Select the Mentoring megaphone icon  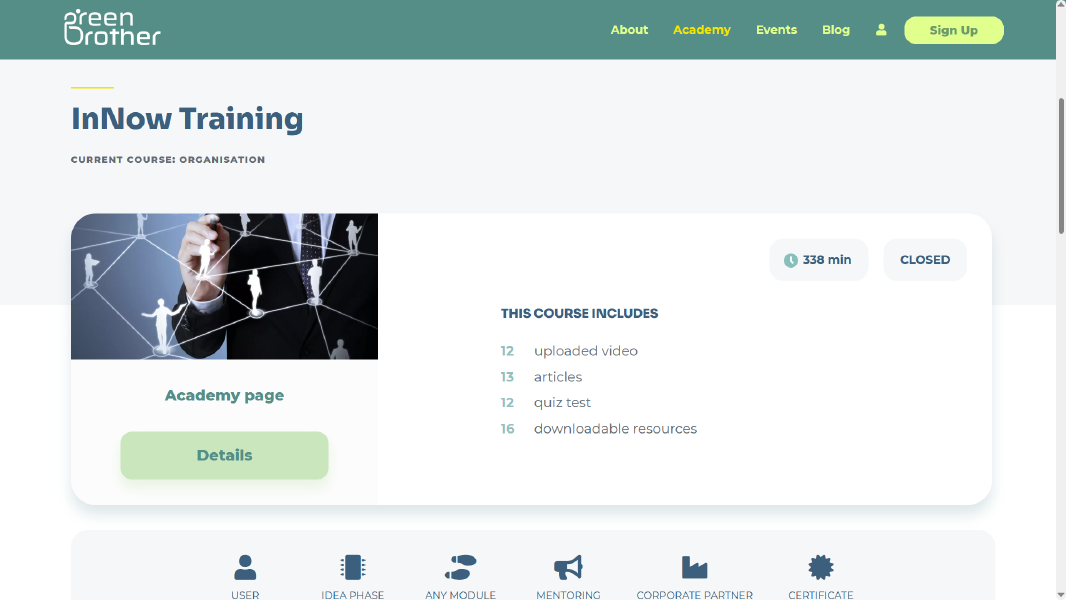[568, 567]
